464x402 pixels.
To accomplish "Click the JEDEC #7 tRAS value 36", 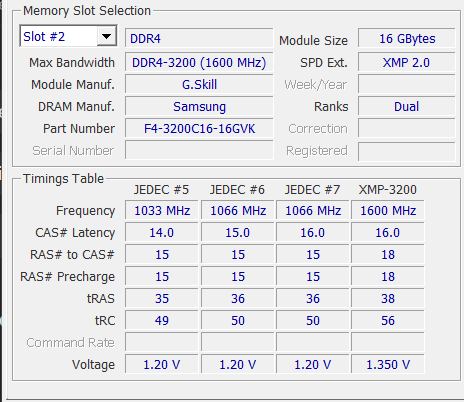I will point(313,298).
